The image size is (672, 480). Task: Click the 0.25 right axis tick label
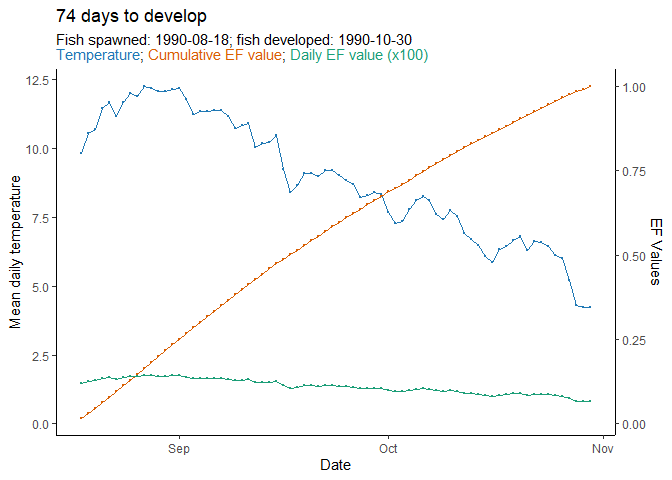[x=636, y=340]
